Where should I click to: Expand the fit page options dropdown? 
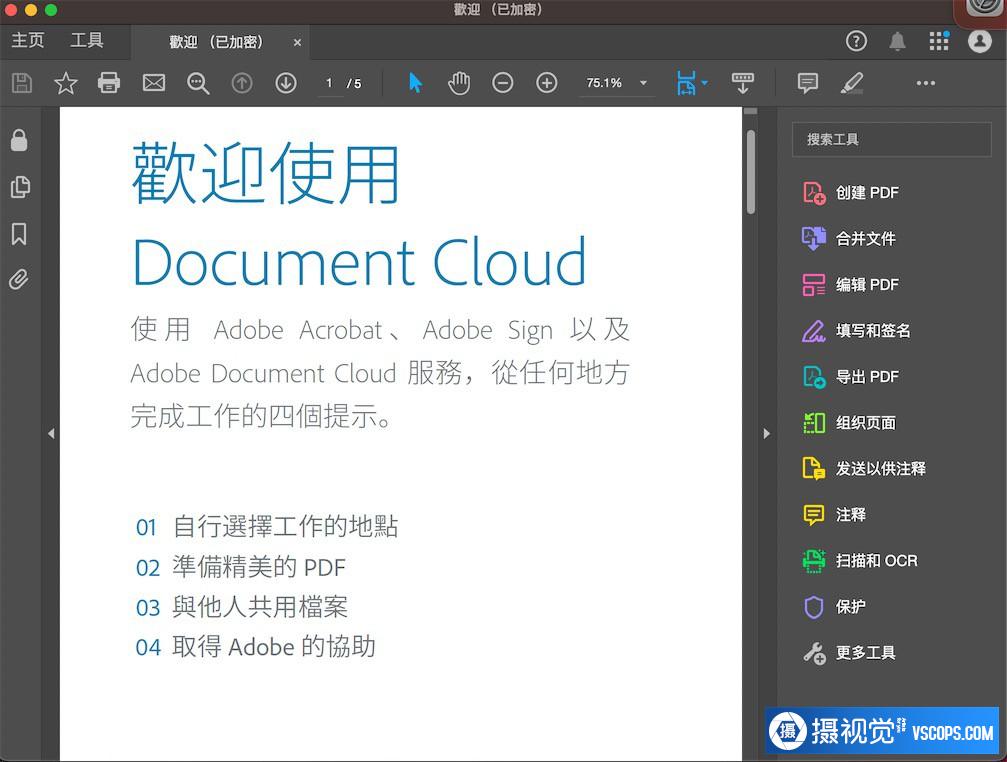tap(705, 83)
